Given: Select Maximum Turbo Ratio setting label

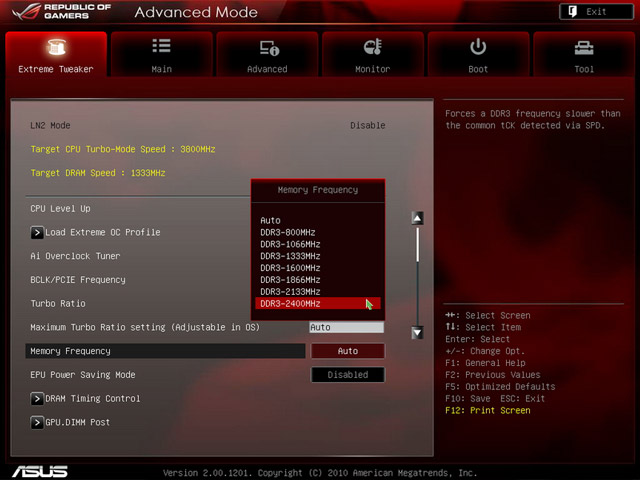Looking at the screenshot, I should coord(145,327).
